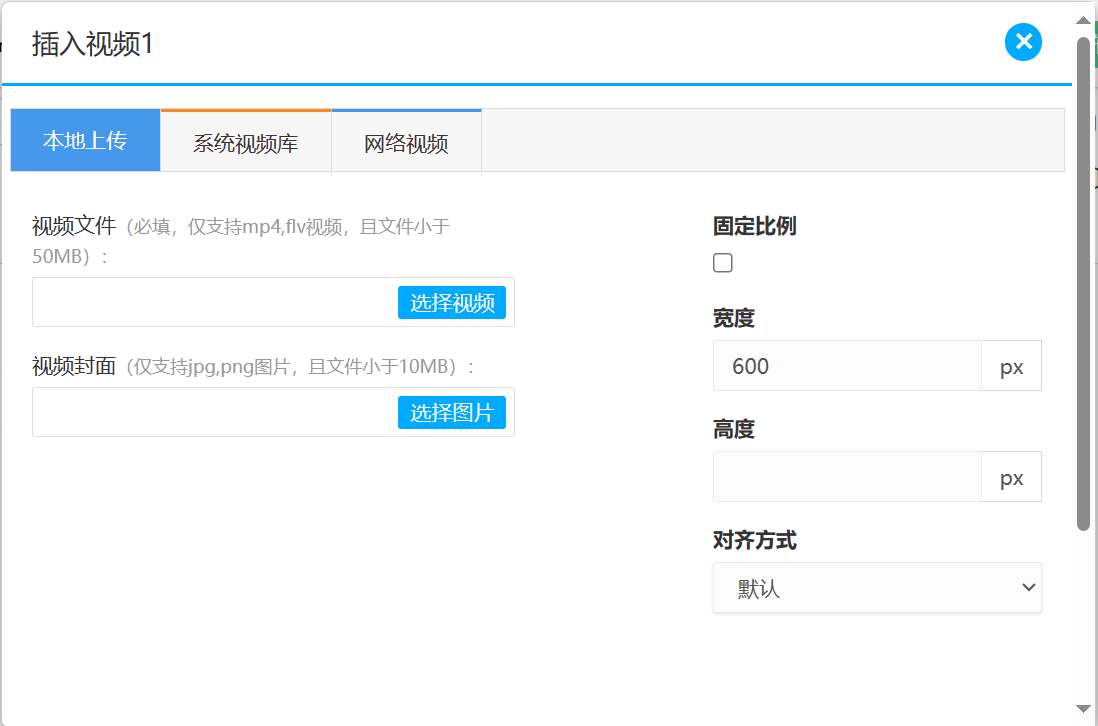Click the px unit beside 宽度
Image resolution: width=1098 pixels, height=726 pixels.
(1011, 366)
